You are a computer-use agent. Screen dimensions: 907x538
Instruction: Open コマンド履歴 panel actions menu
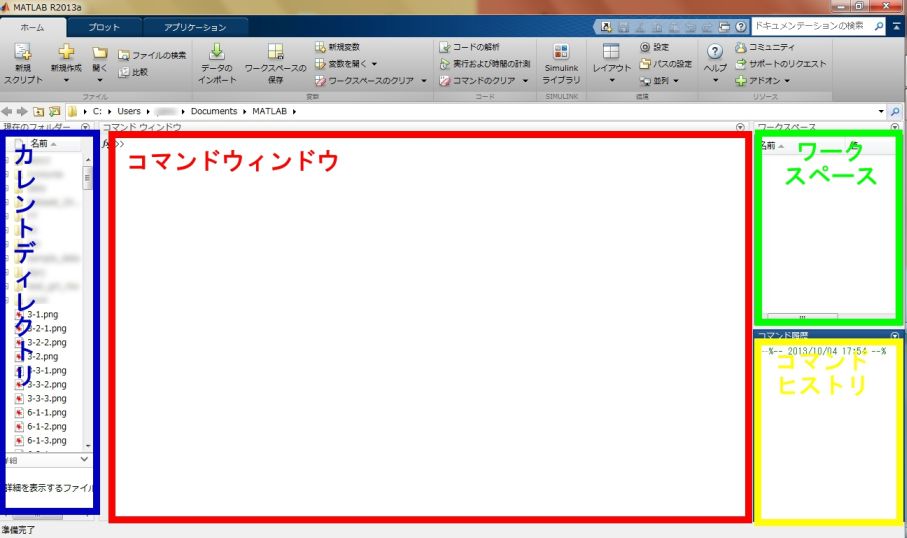895,336
